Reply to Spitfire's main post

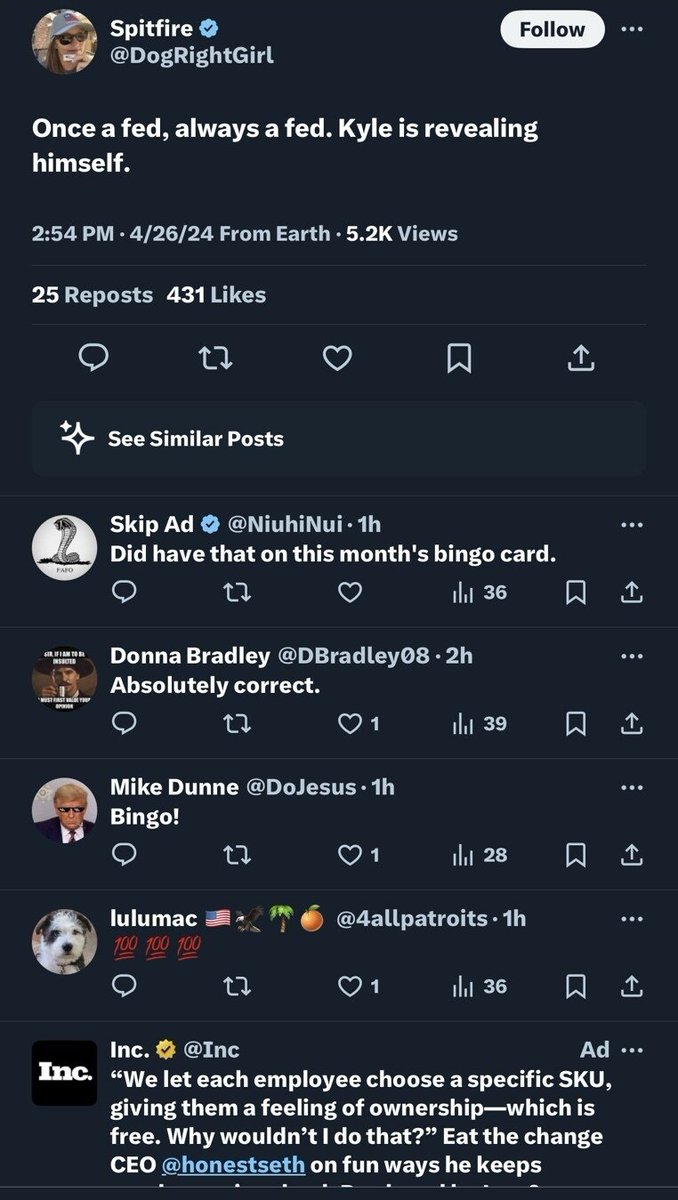[x=92, y=358]
